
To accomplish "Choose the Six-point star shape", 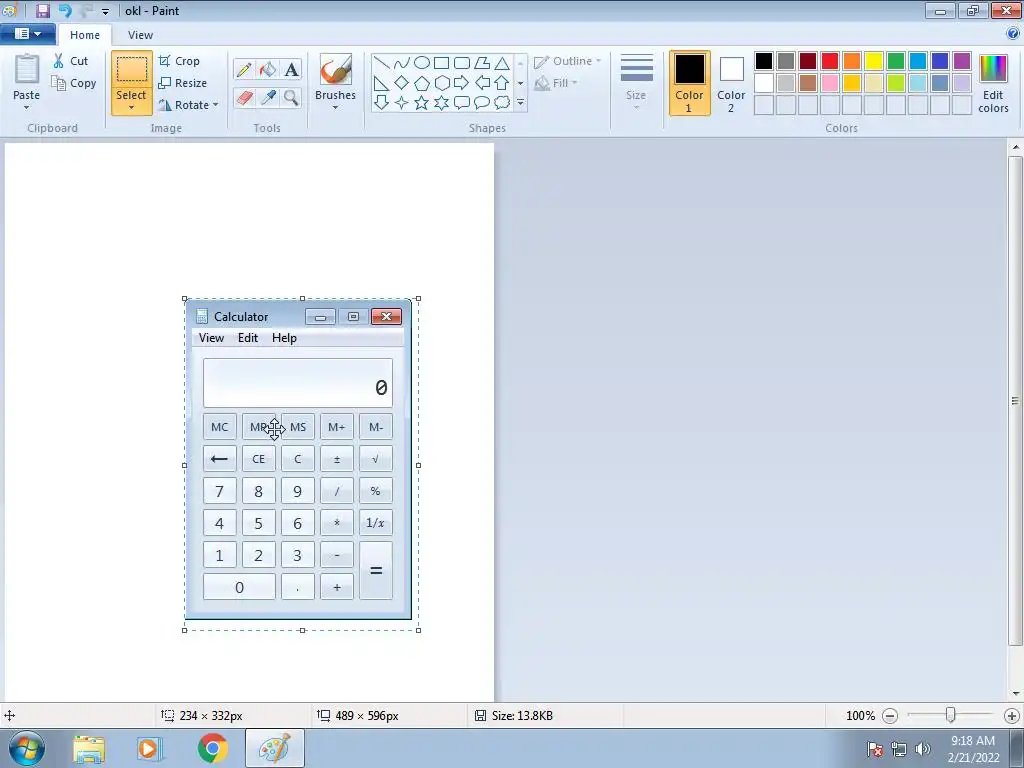I will (x=441, y=103).
